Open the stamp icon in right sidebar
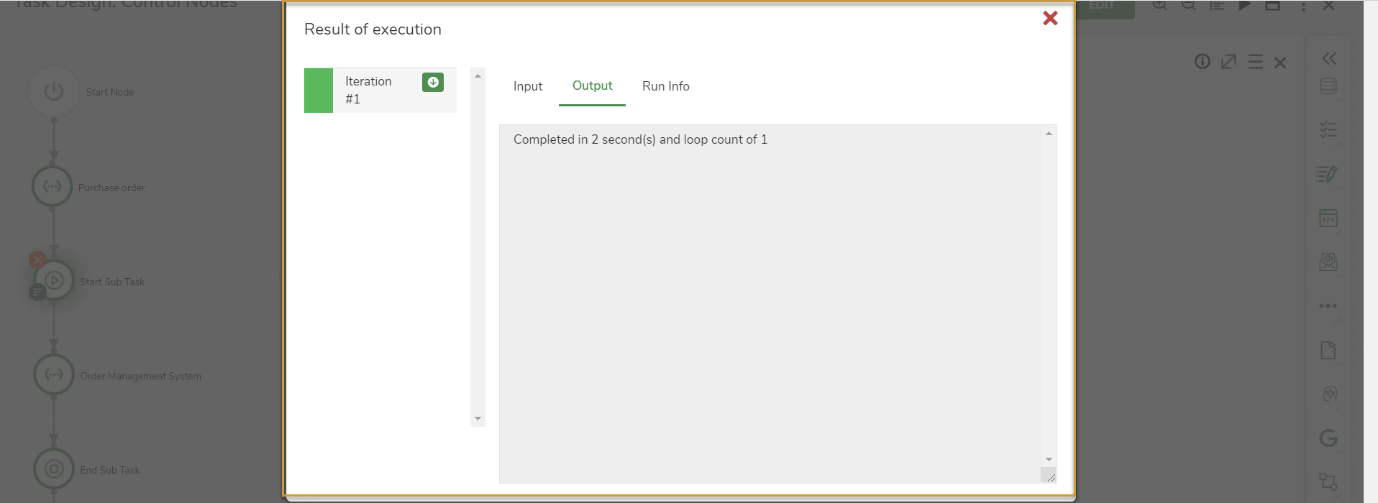The image size is (1378, 503). point(1328,262)
